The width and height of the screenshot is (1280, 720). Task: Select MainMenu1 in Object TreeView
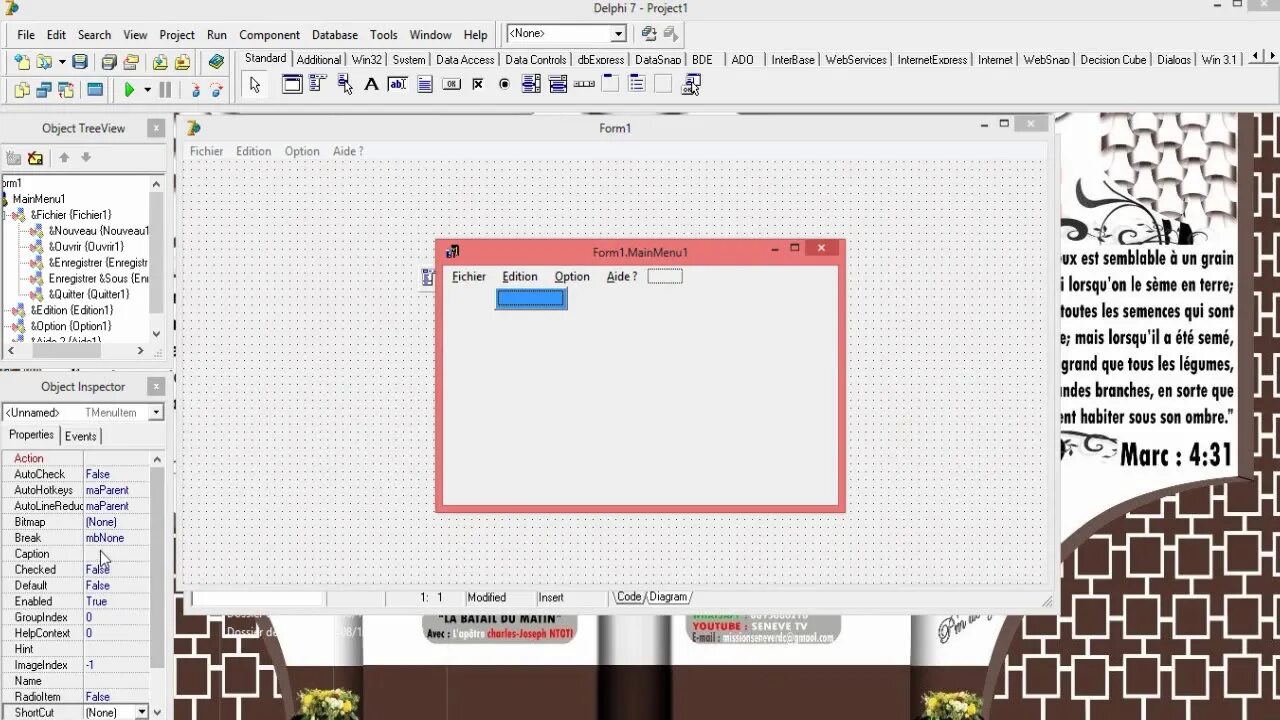pyautogui.click(x=39, y=199)
